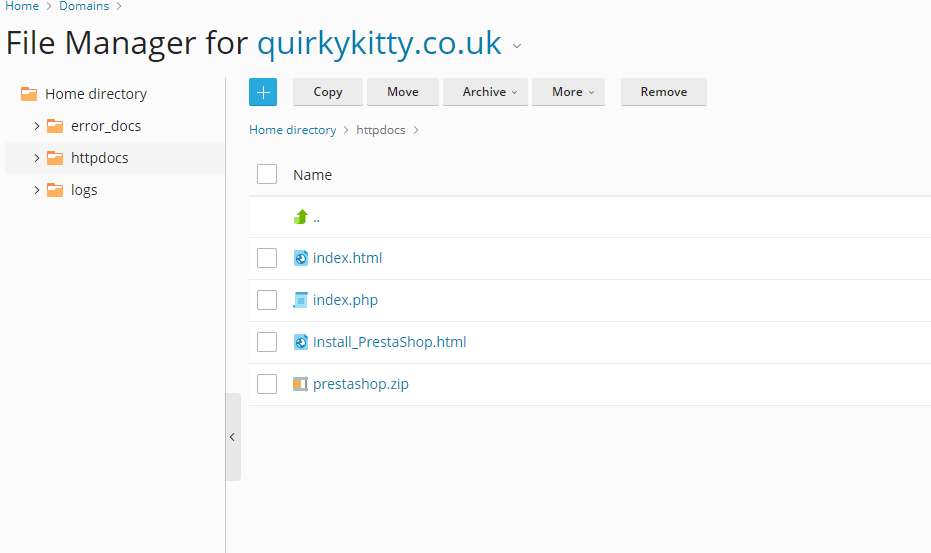
Task: Tick the checkbox for index.html
Action: tap(267, 258)
